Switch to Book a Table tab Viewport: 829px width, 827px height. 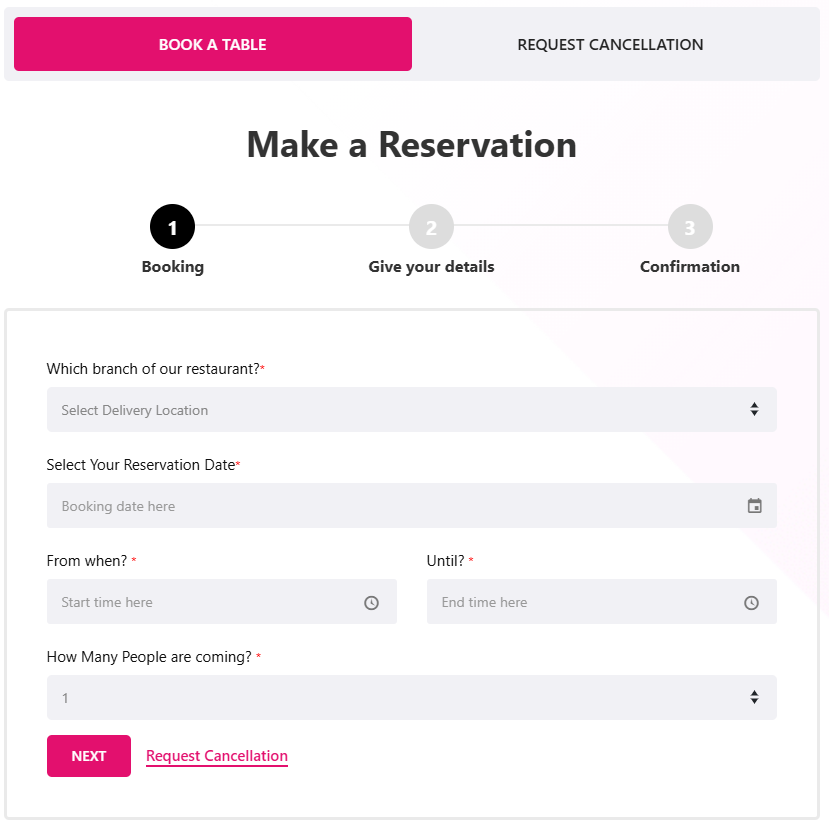tap(212, 44)
